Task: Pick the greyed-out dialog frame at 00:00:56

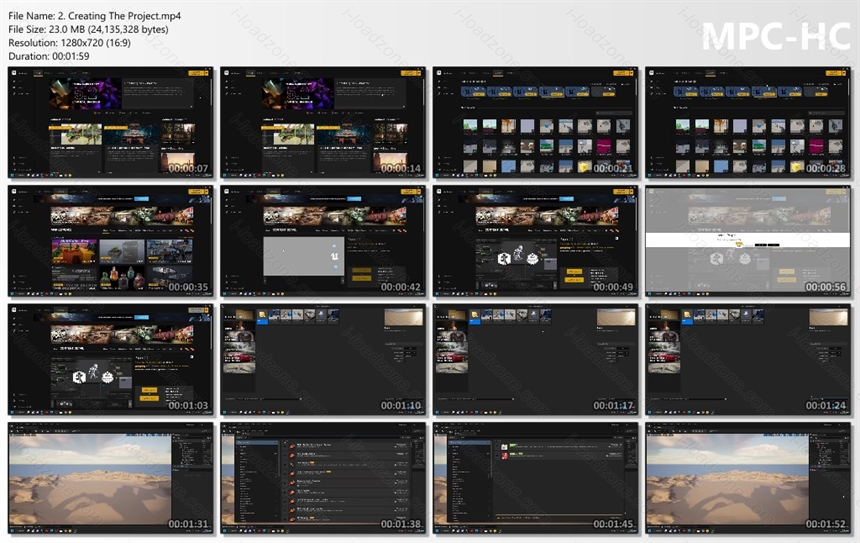Action: [748, 241]
